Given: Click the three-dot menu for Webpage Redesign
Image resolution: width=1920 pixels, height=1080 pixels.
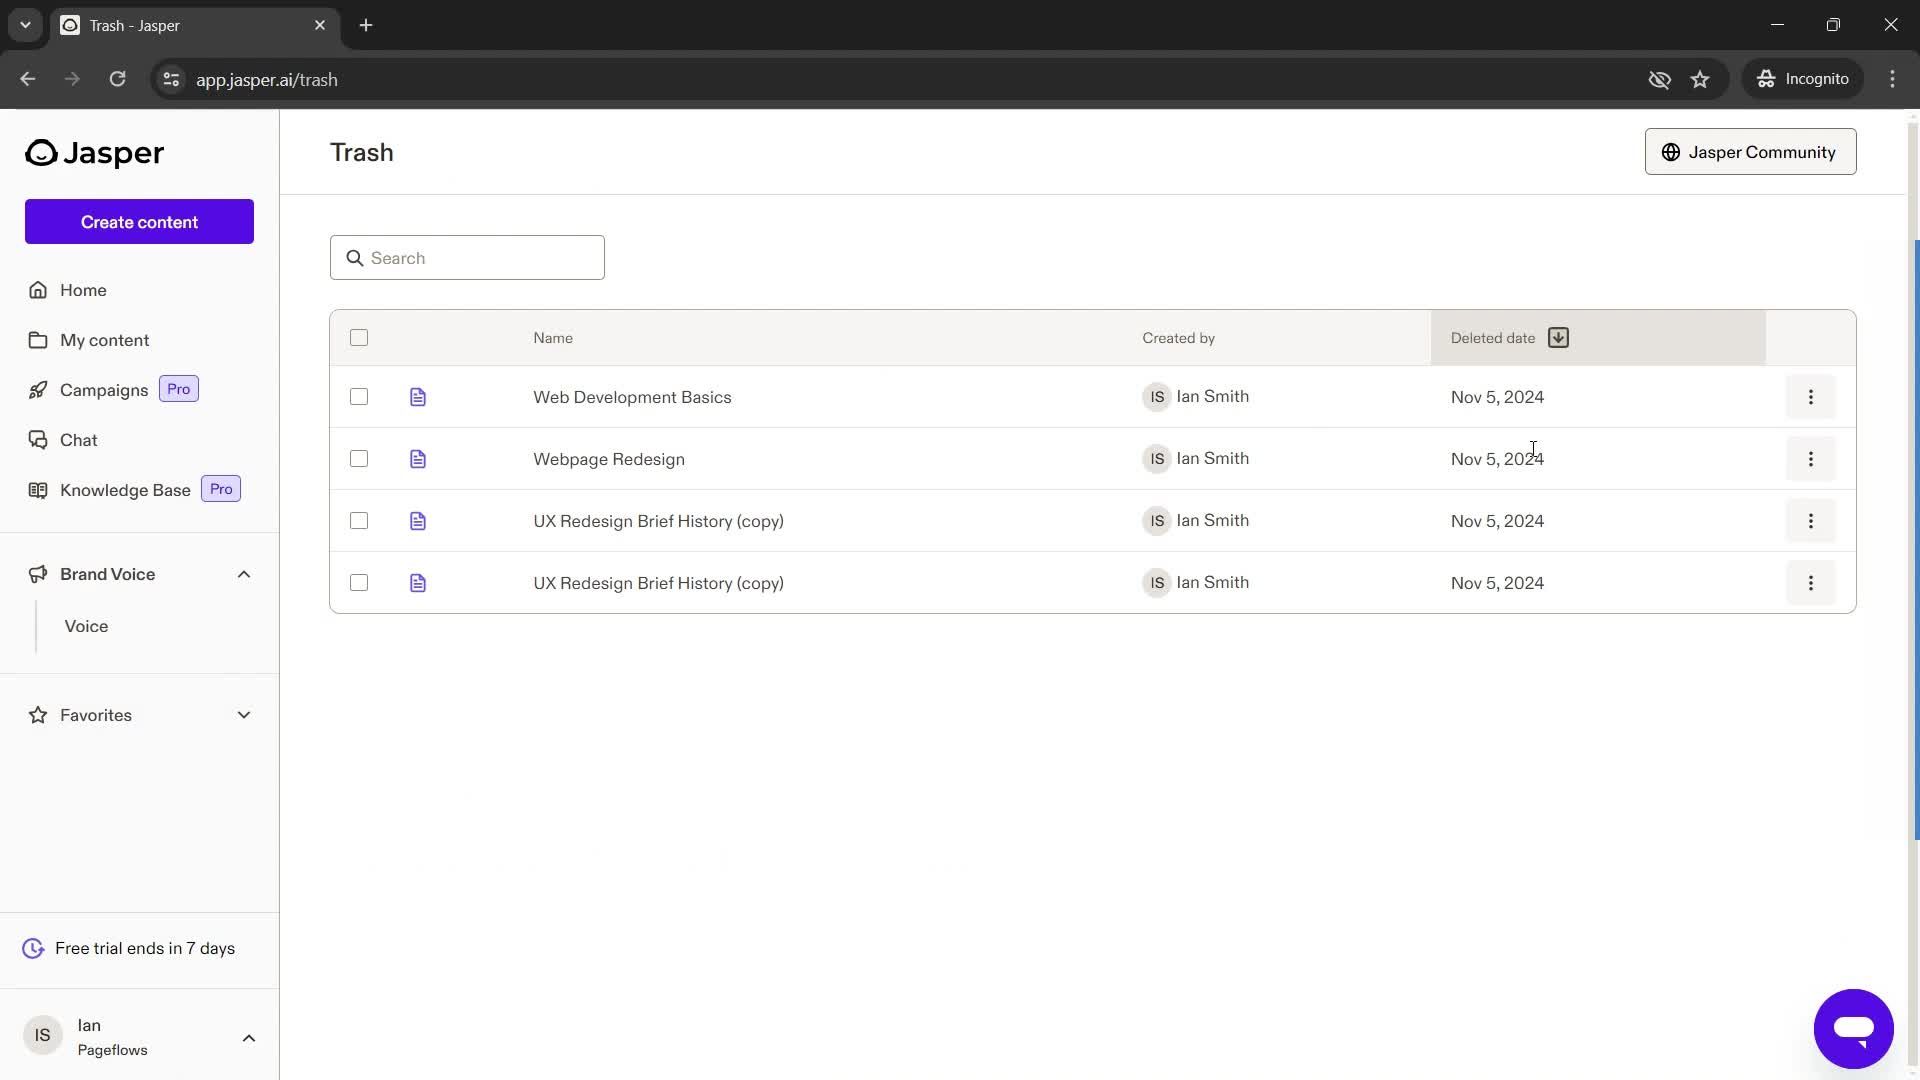Looking at the screenshot, I should [1811, 459].
